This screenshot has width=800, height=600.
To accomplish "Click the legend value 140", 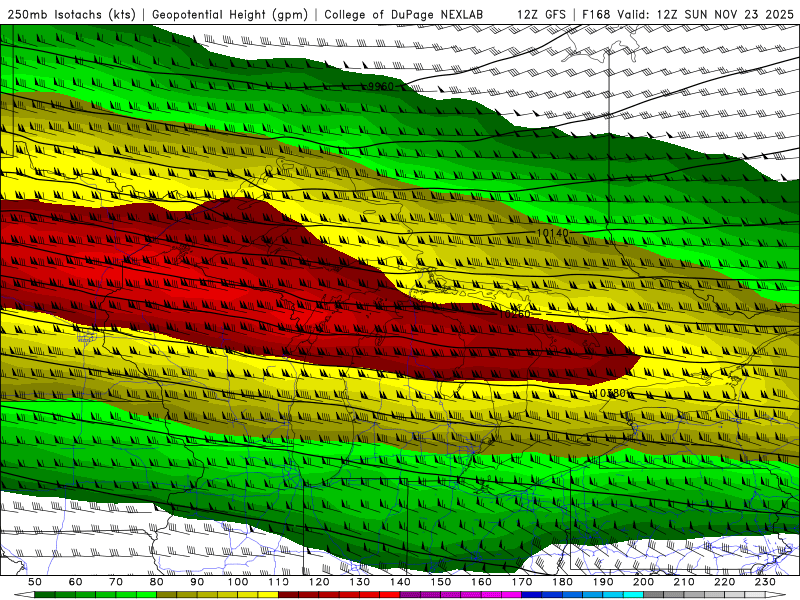I will coord(400,582).
